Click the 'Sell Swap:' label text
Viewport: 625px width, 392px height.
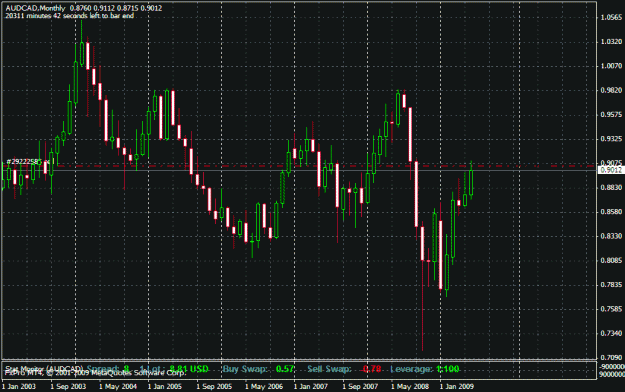(x=329, y=369)
